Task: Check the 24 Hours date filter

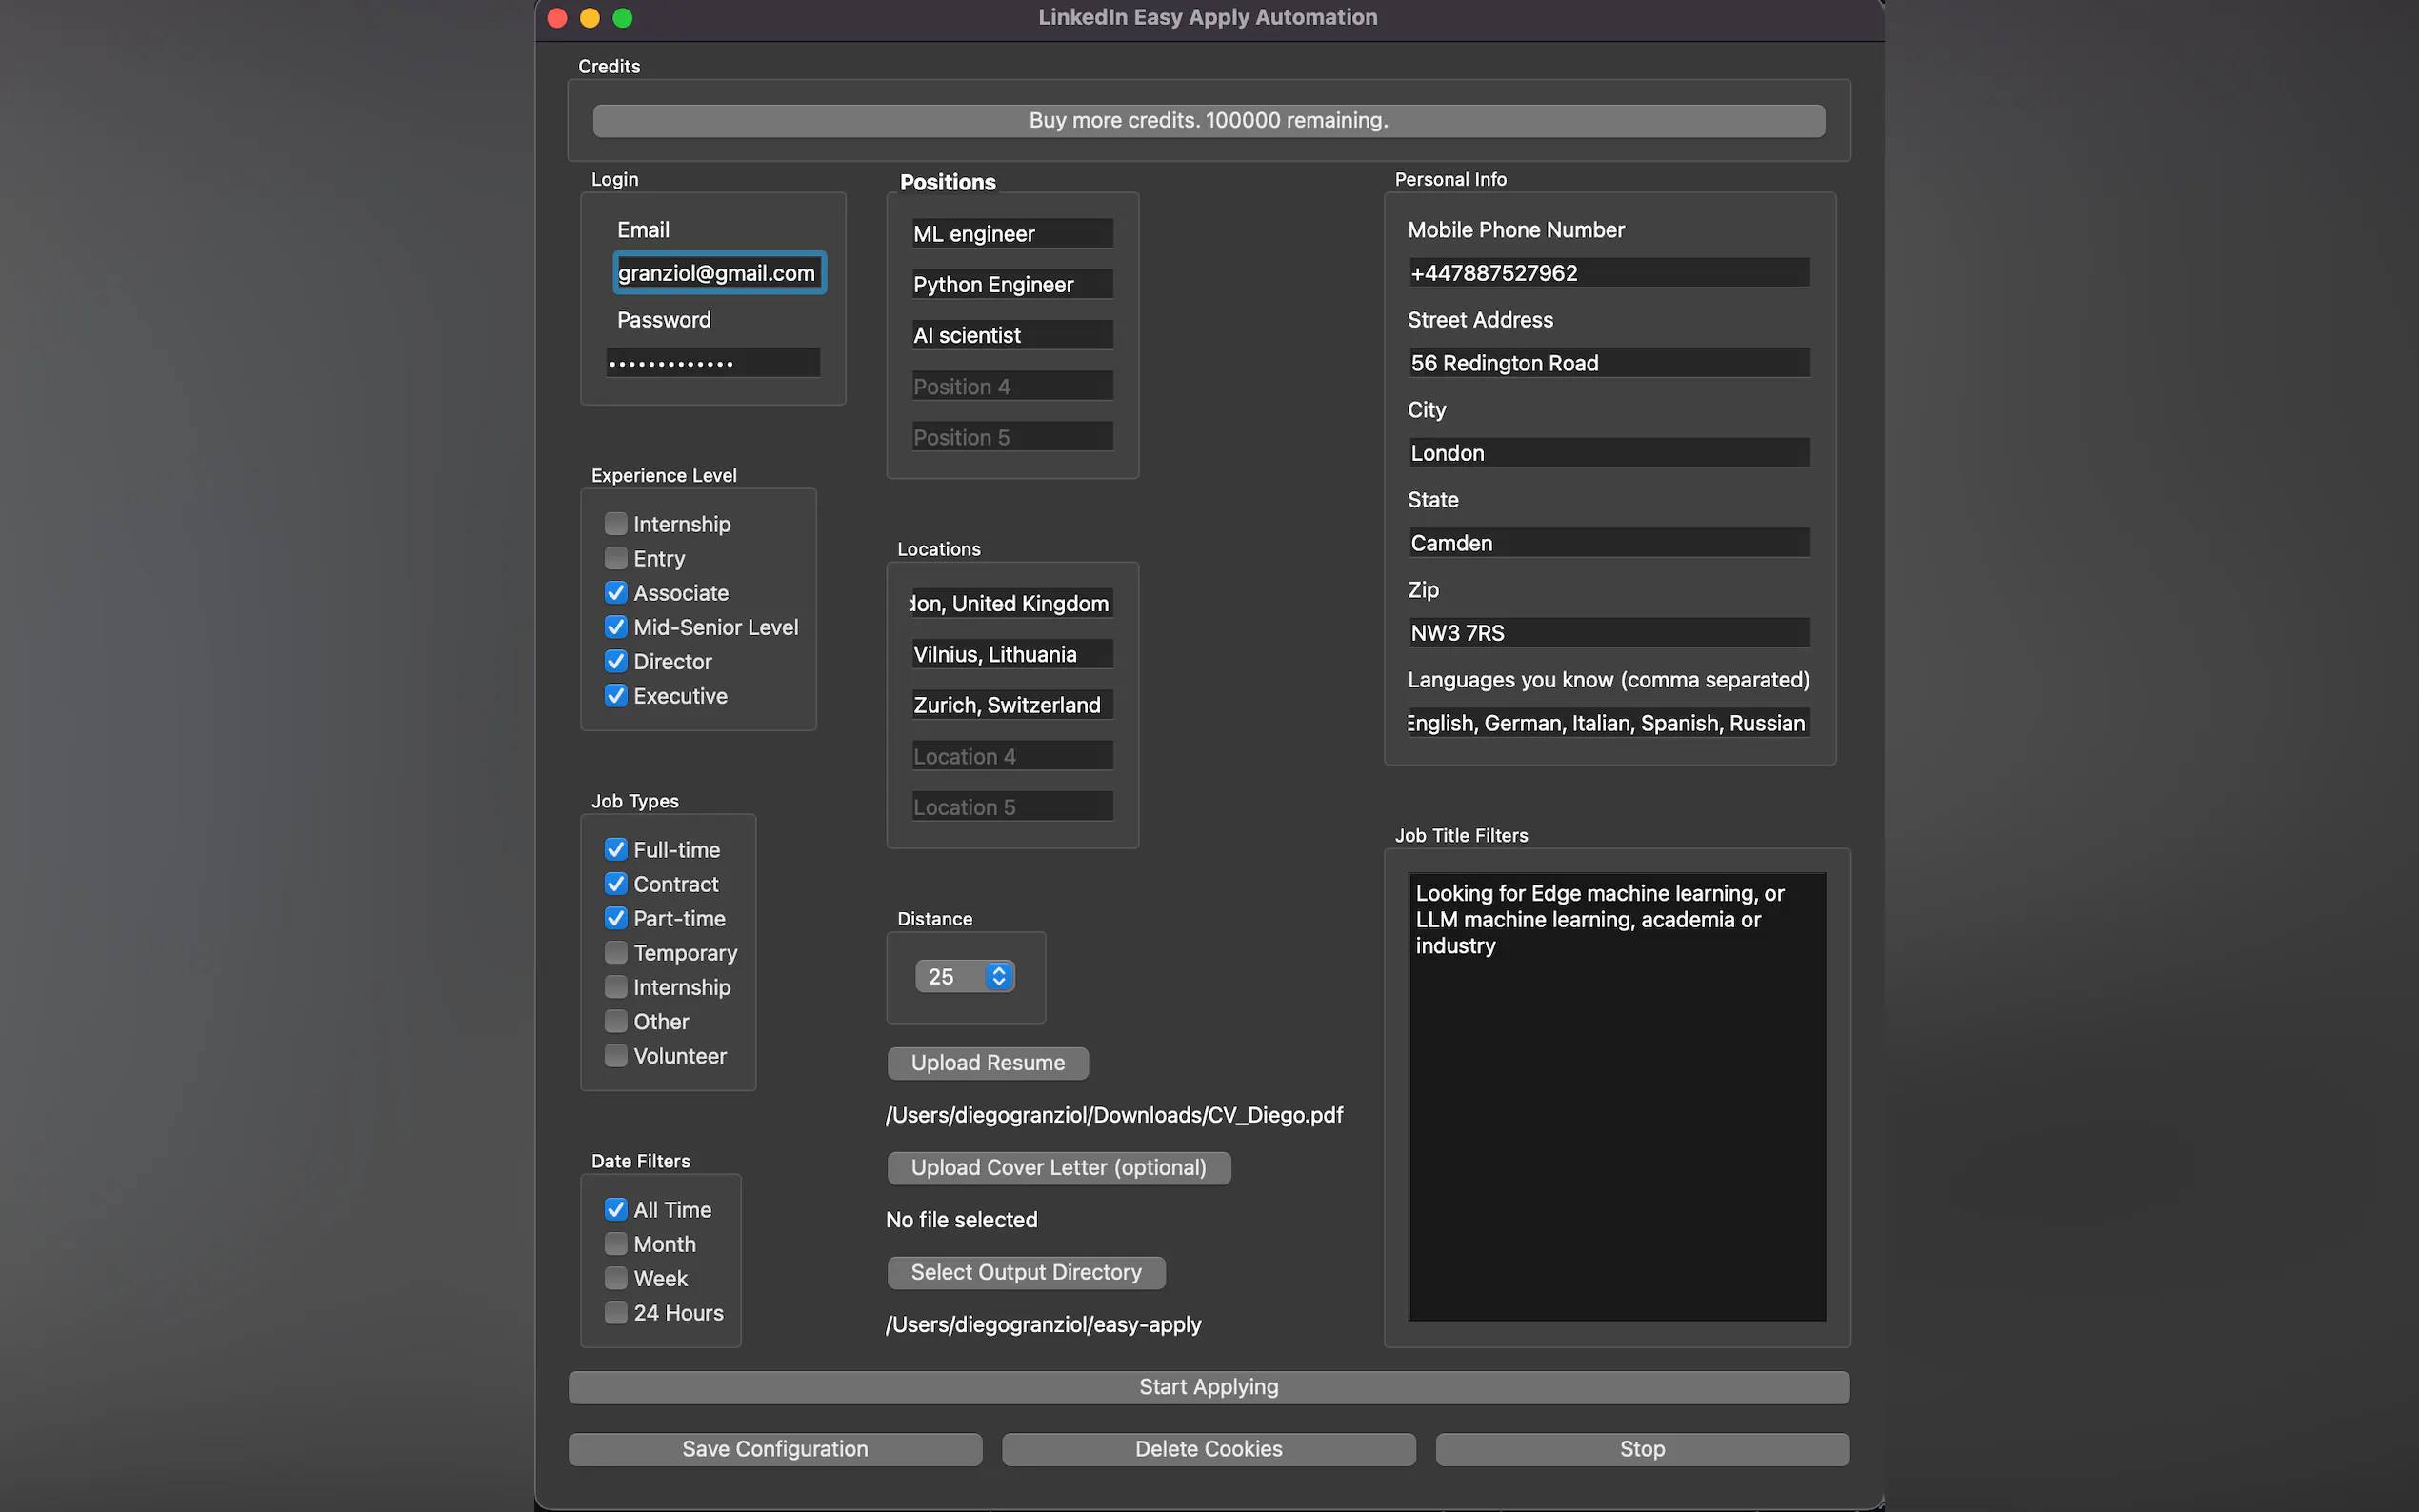Action: tap(616, 1313)
